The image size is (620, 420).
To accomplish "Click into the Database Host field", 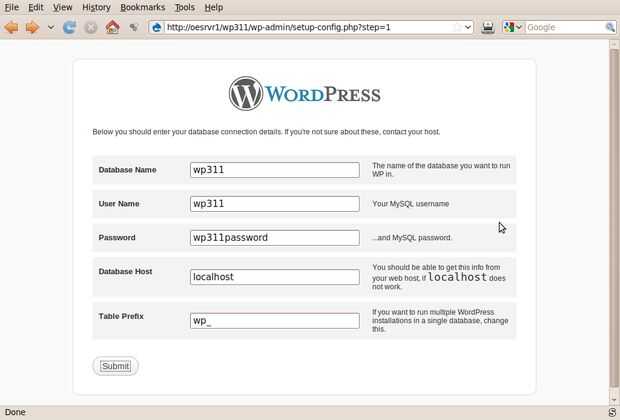I will 275,277.
